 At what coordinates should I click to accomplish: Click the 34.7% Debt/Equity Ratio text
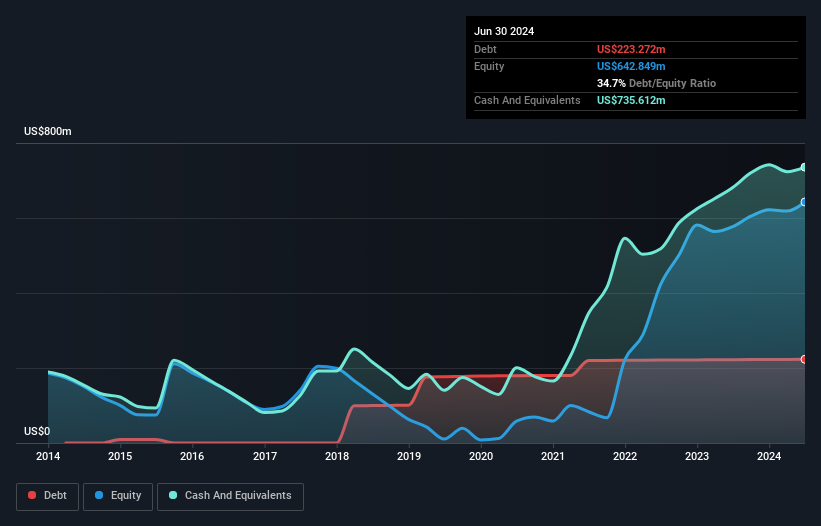pyautogui.click(x=656, y=83)
